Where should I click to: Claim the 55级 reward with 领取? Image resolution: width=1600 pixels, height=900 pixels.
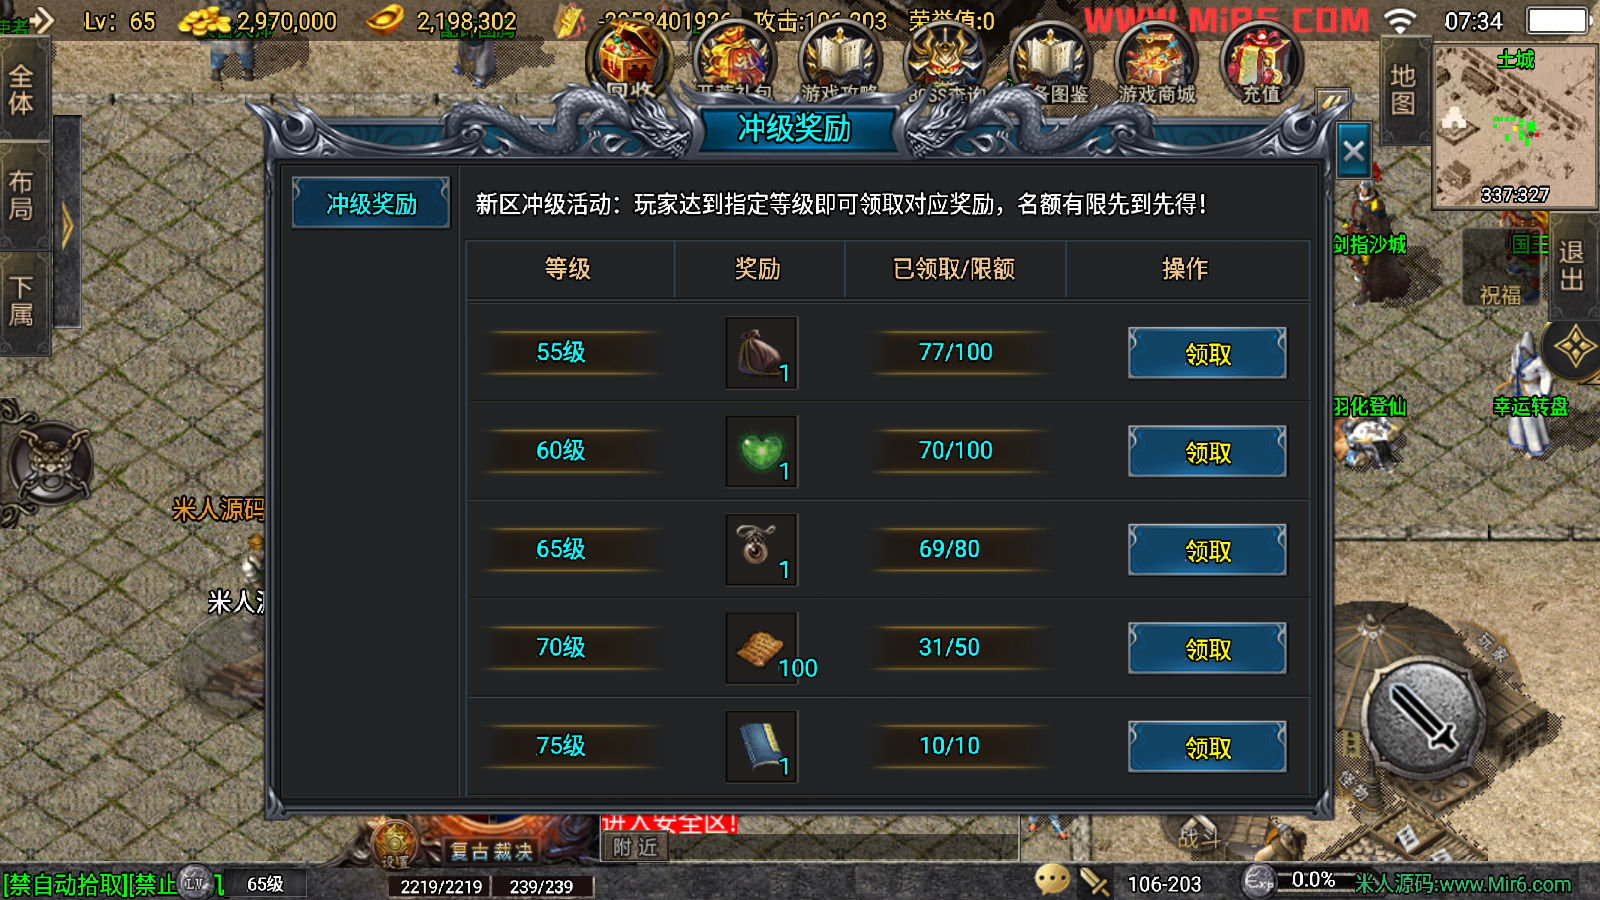coord(1207,353)
